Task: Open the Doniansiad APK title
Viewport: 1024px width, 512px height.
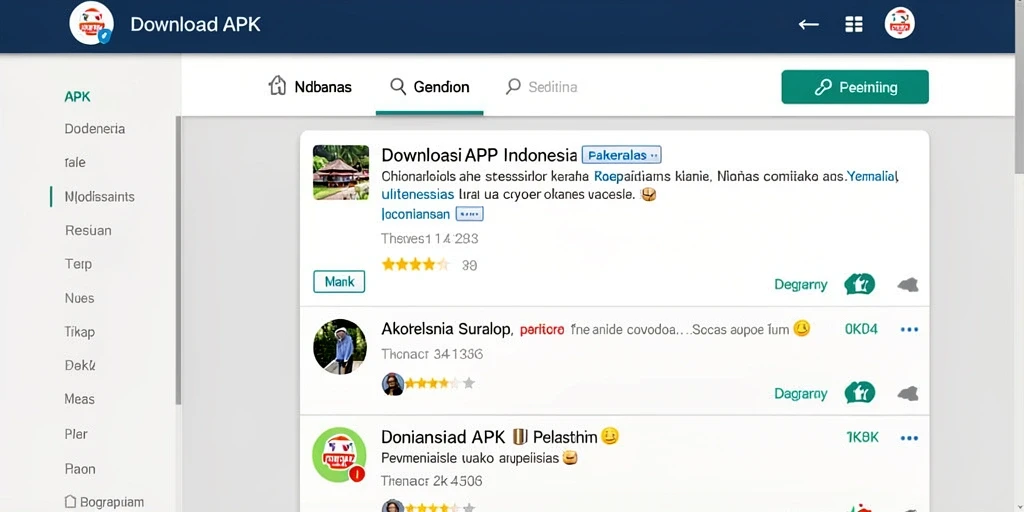Action: tap(489, 436)
